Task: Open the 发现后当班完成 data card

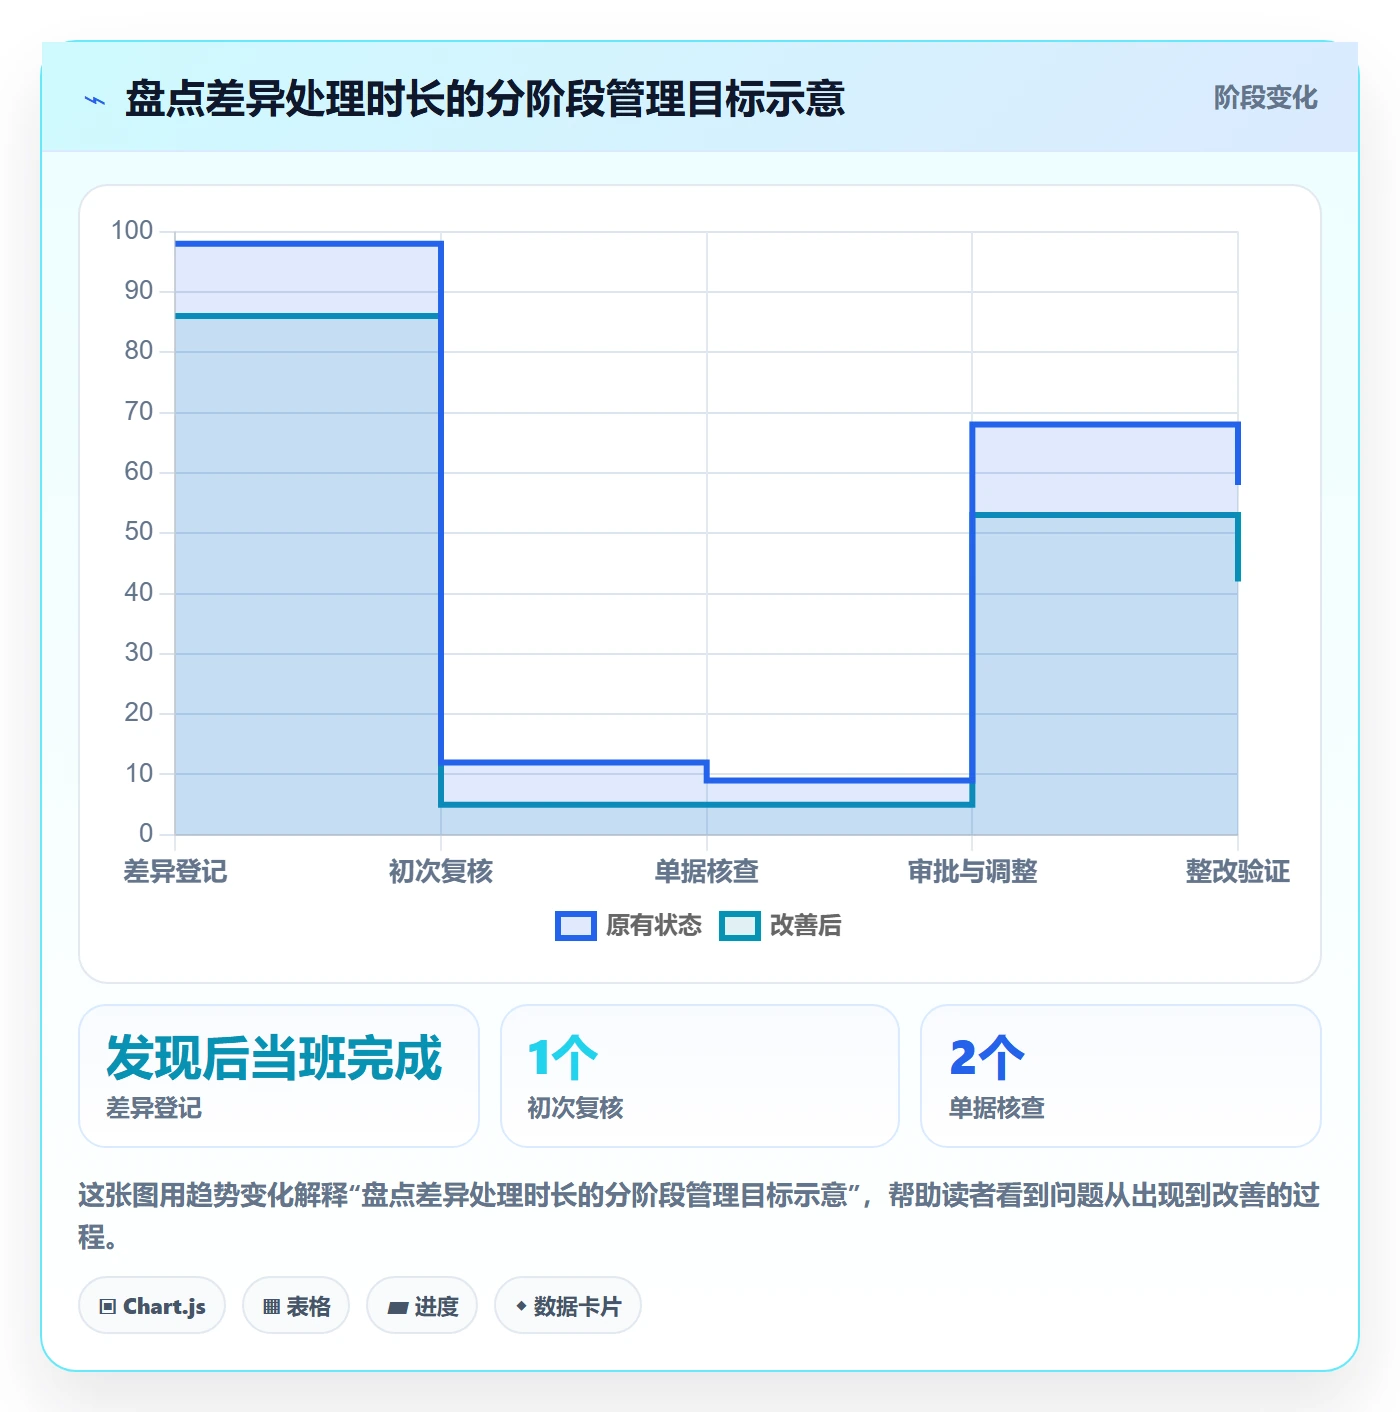Action: click(x=279, y=1076)
